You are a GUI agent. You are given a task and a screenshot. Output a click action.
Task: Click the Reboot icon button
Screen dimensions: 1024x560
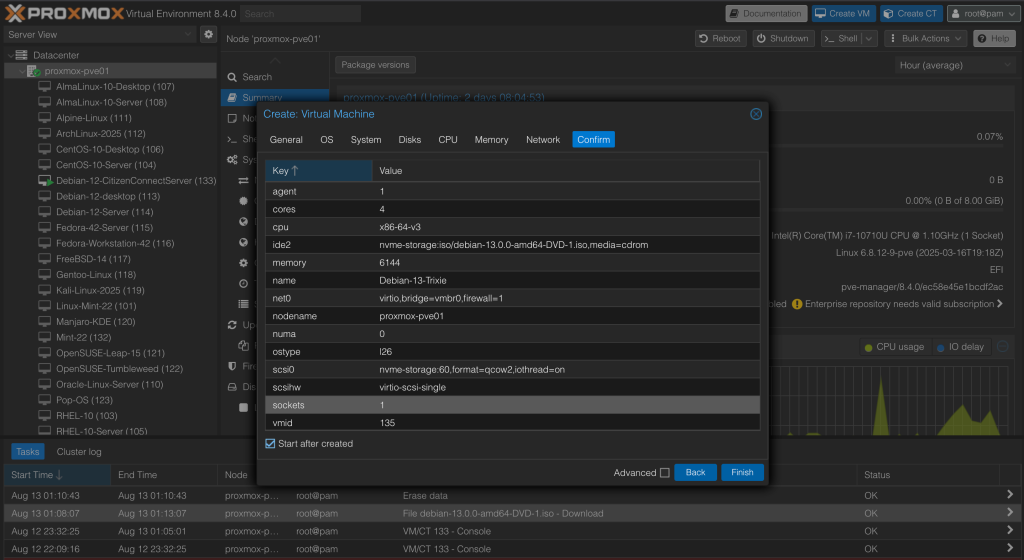[703, 39]
